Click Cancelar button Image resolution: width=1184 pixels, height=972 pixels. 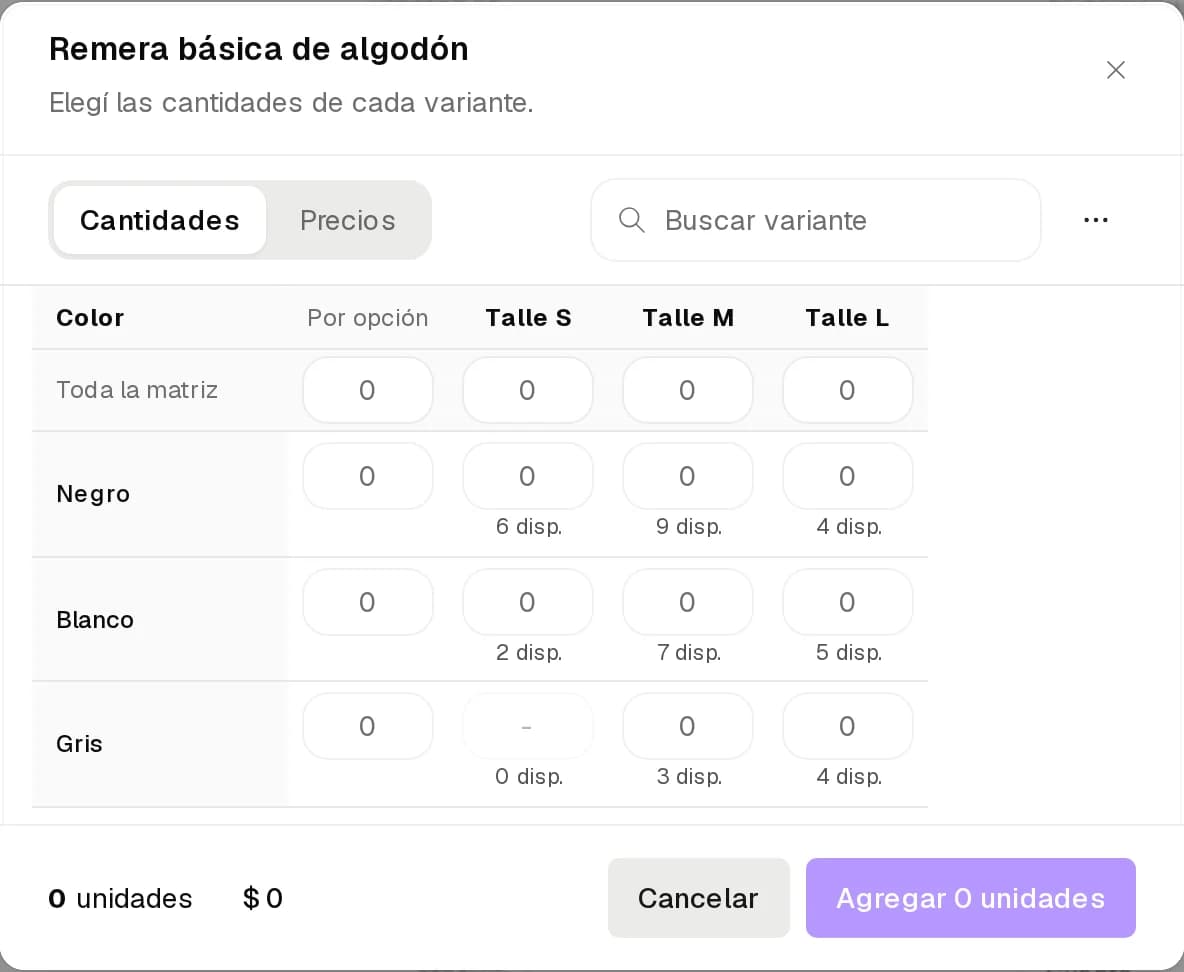(x=698, y=898)
